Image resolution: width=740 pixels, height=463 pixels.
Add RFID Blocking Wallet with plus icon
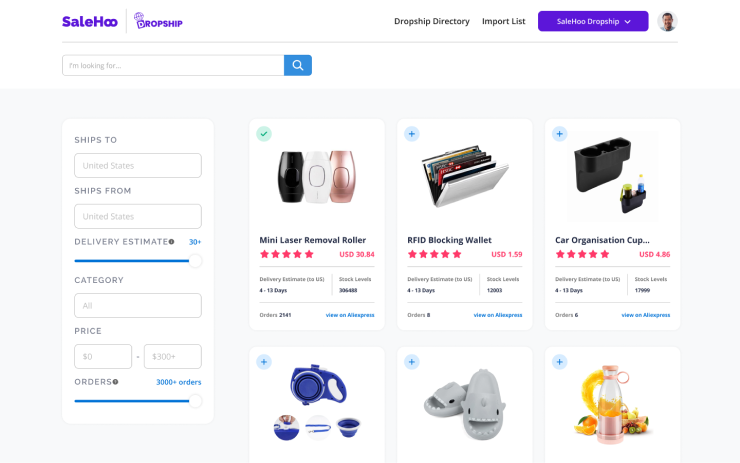412,134
